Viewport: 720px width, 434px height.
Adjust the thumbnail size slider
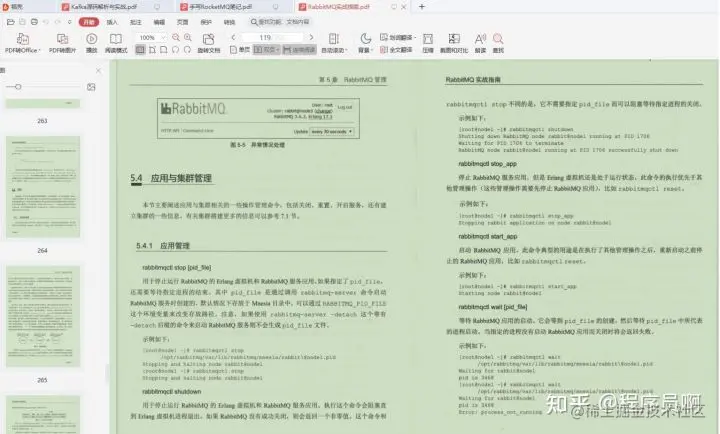pos(17,87)
